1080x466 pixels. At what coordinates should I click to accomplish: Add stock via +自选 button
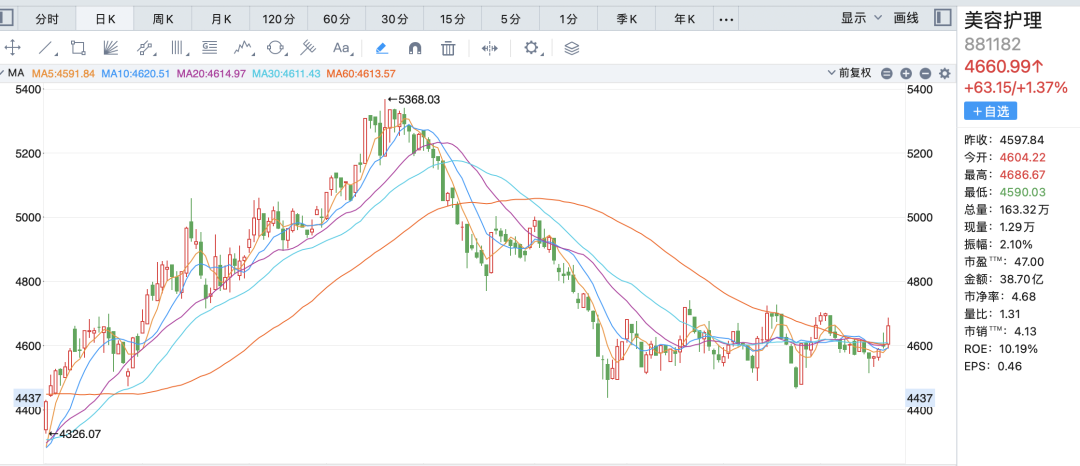point(990,111)
